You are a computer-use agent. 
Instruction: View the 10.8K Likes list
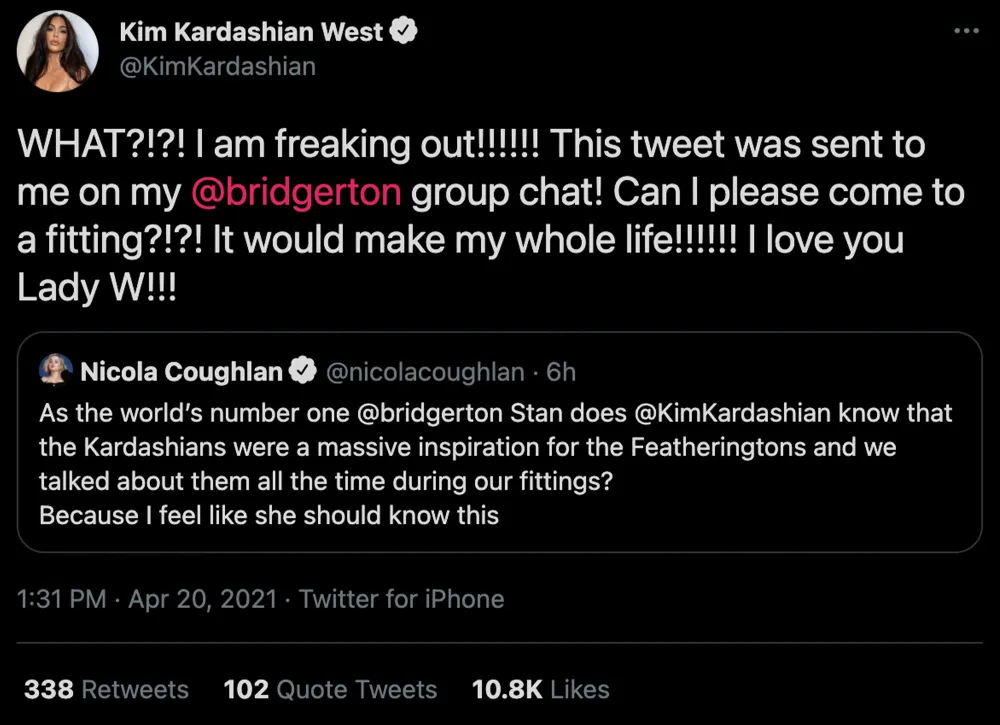(540, 689)
